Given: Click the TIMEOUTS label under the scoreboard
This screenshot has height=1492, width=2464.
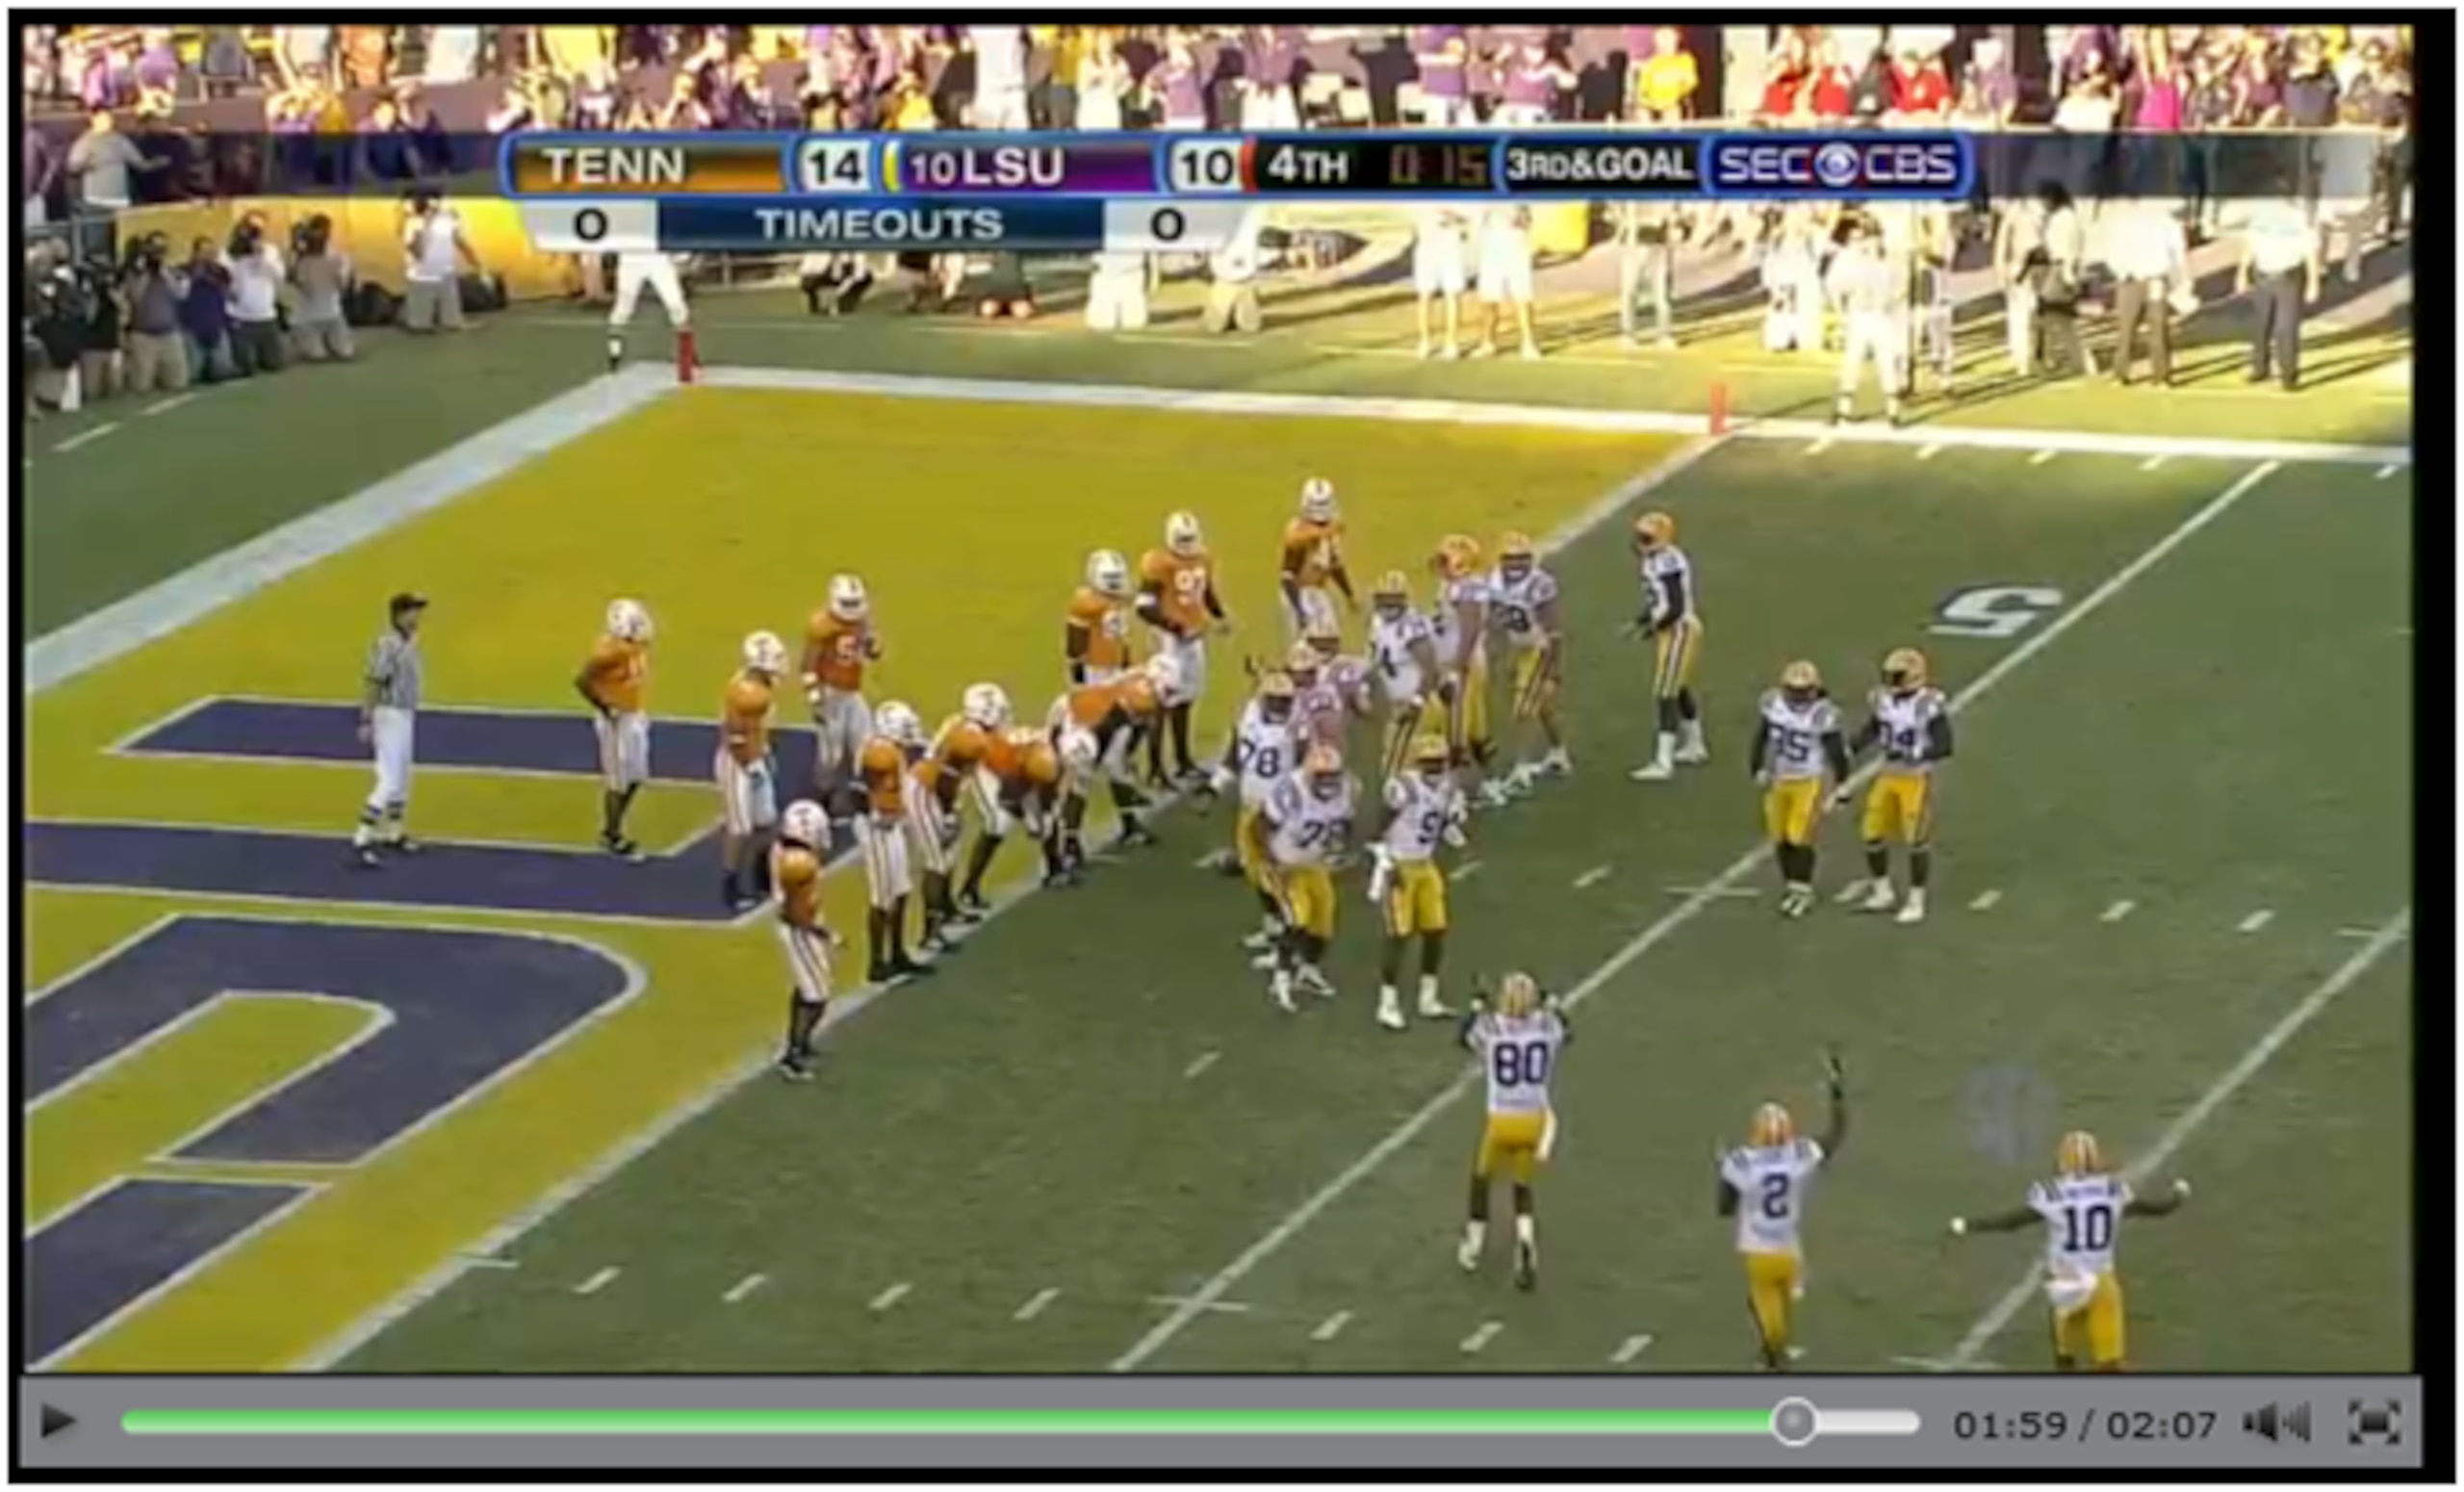Looking at the screenshot, I should coord(879,224).
